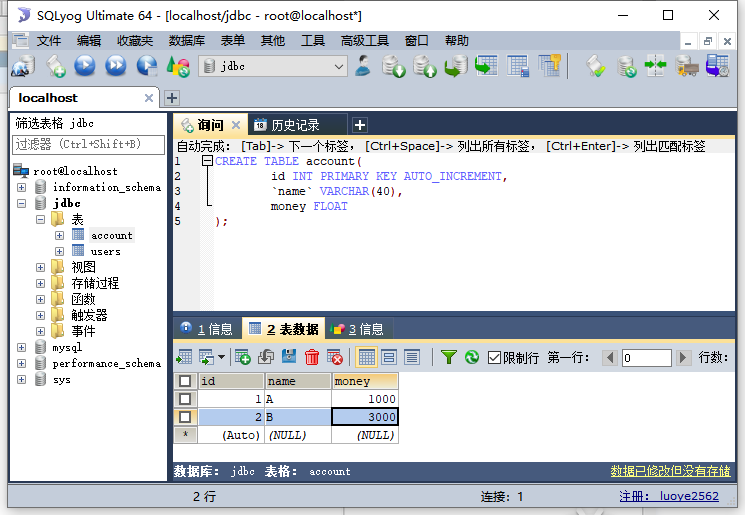Expand the information_schema database
This screenshot has height=515, width=745.
coord(21,187)
